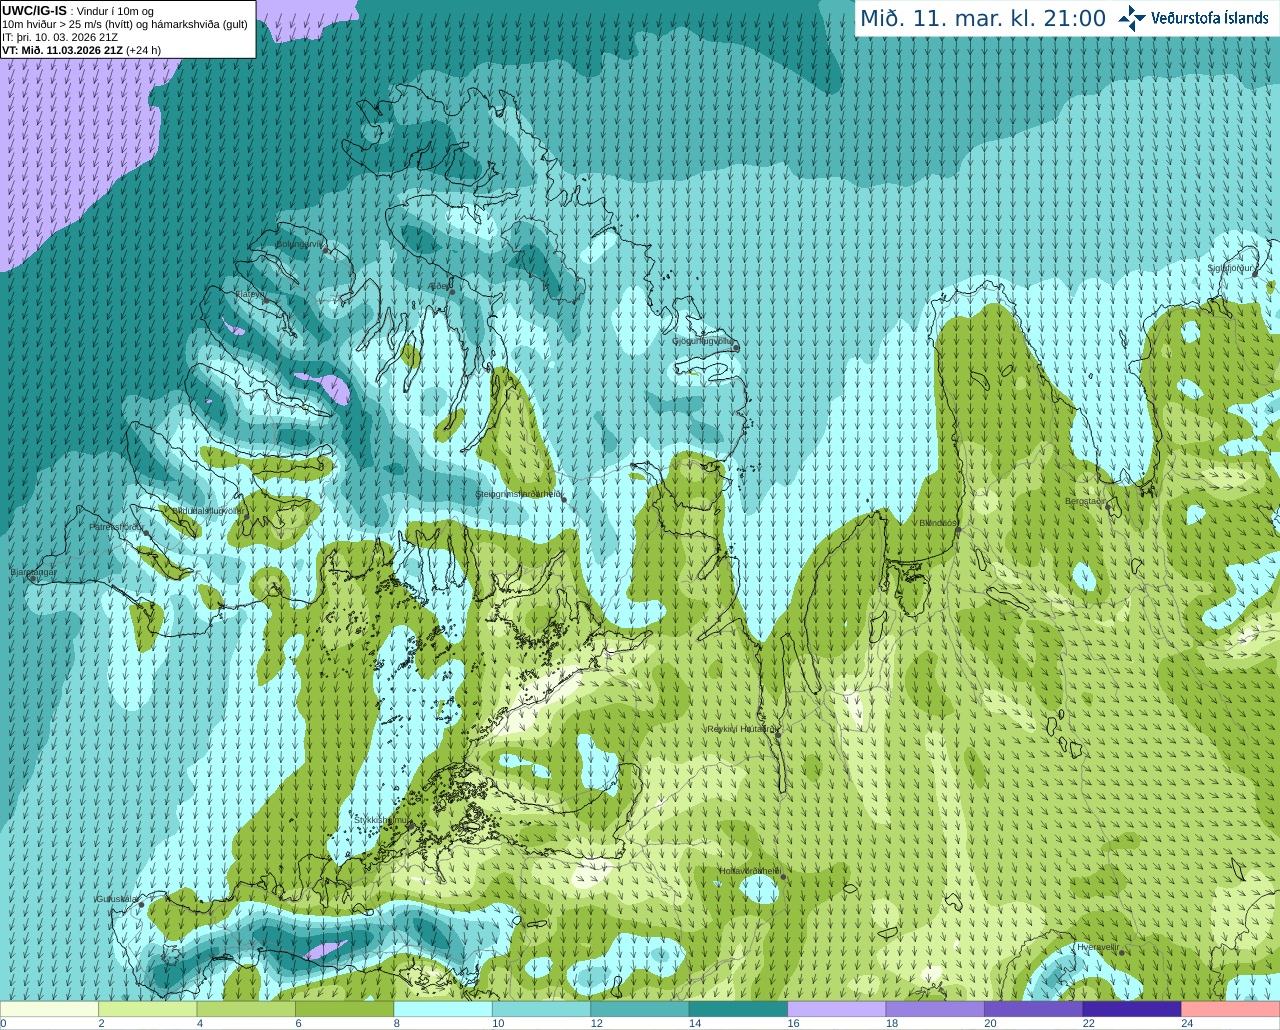Image resolution: width=1280 pixels, height=1030 pixels.
Task: Click the Veðurstofa Íslands logo icon
Action: click(x=1131, y=18)
